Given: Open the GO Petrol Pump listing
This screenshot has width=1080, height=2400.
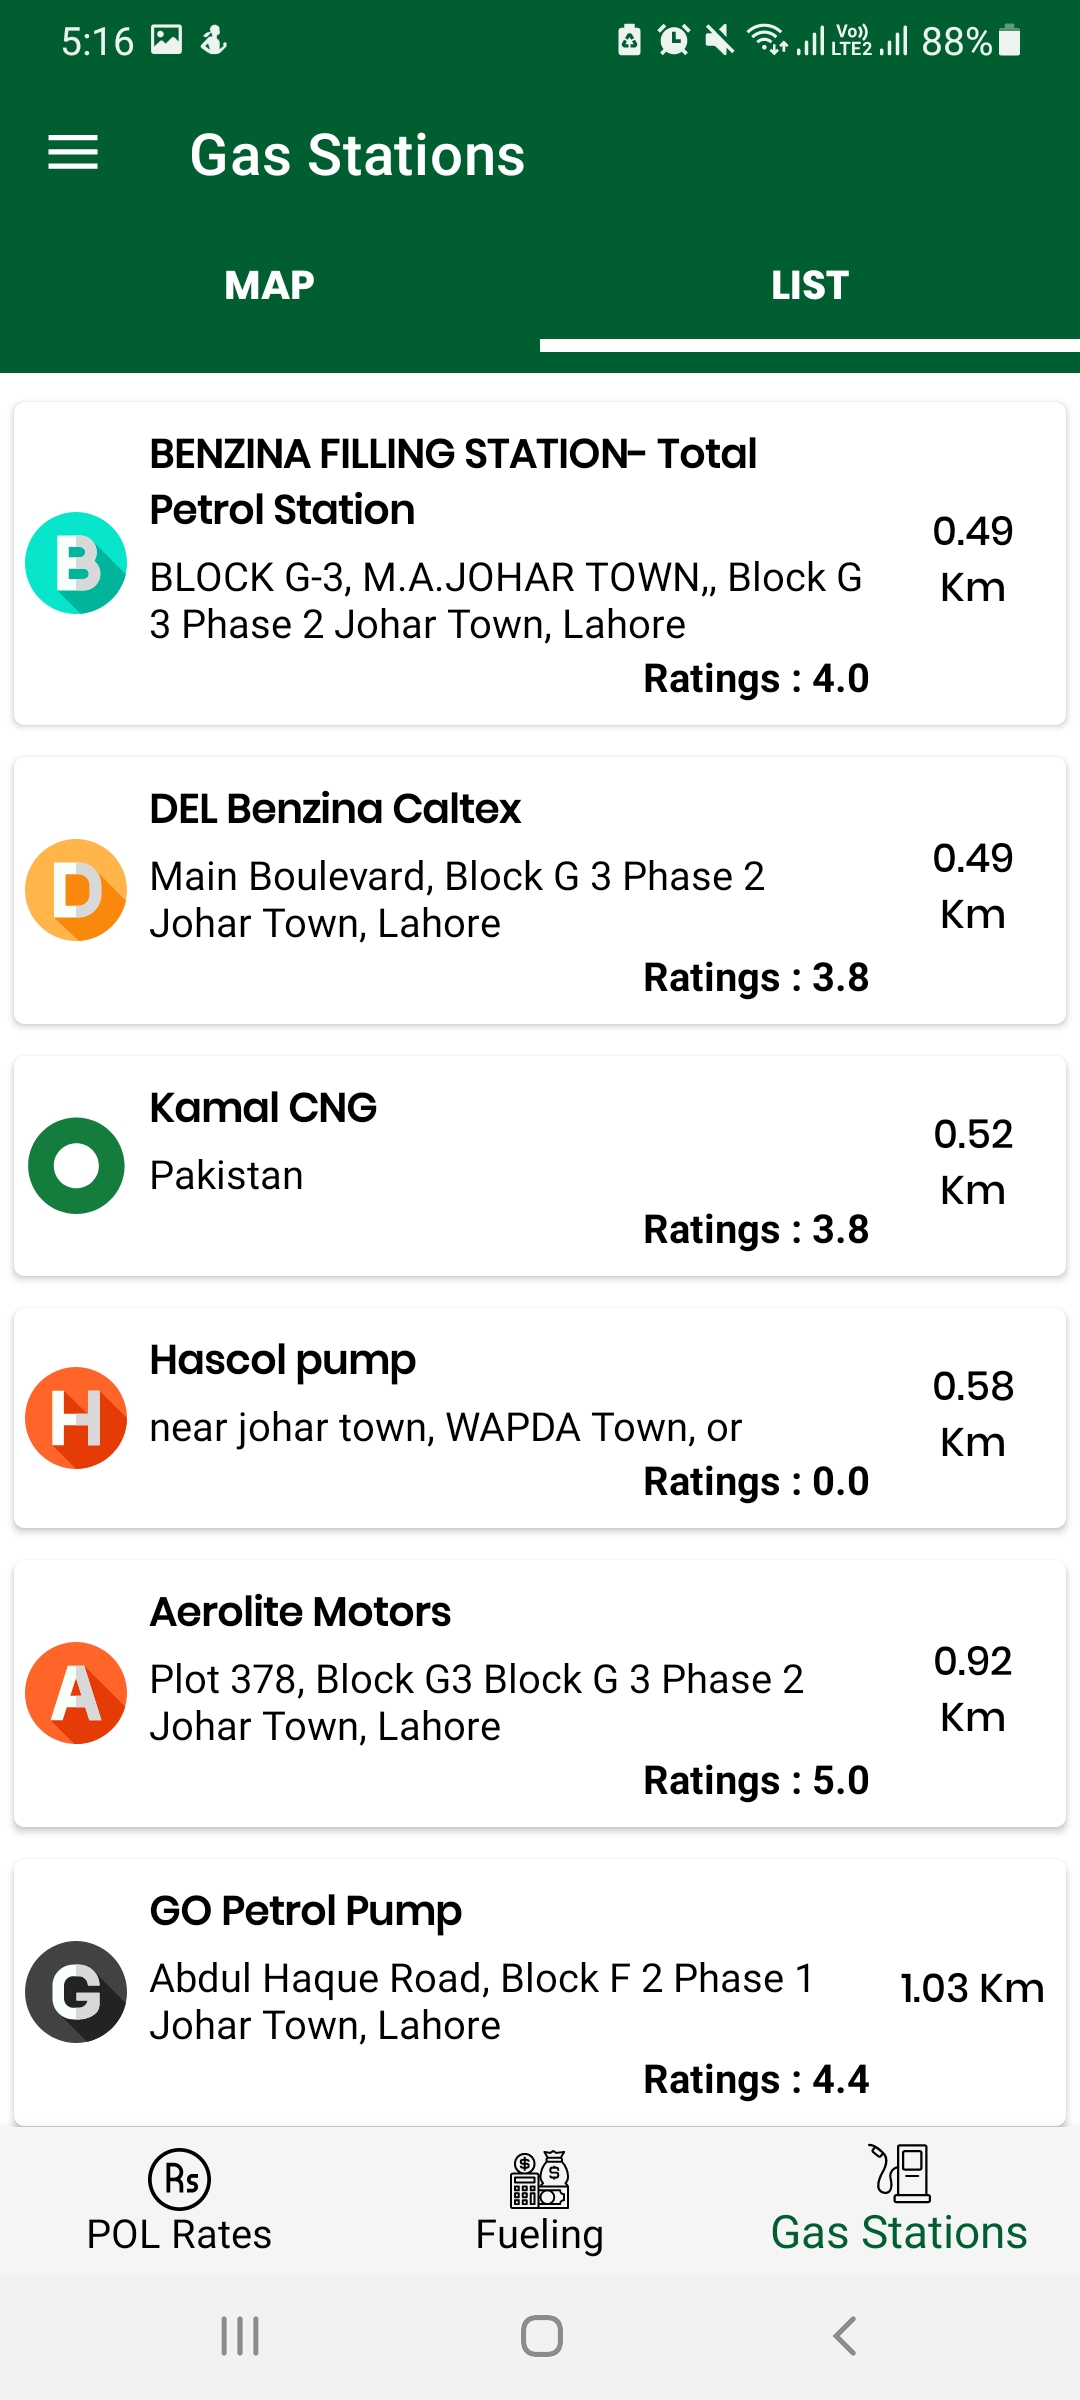Looking at the screenshot, I should 306,1911.
